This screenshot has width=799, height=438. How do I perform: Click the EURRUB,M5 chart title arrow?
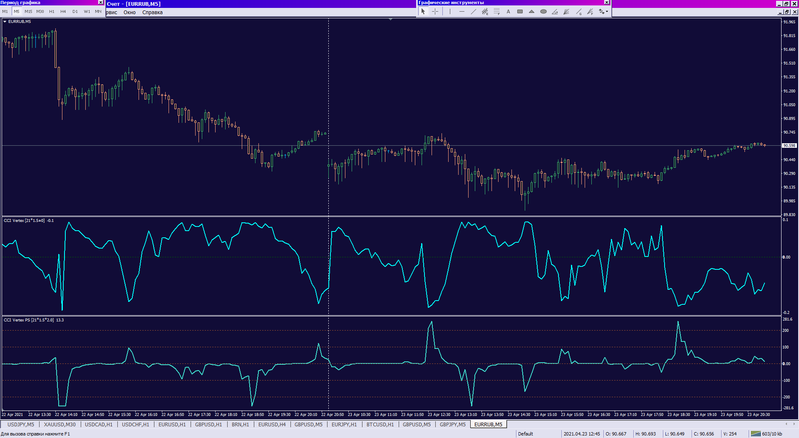click(x=5, y=21)
